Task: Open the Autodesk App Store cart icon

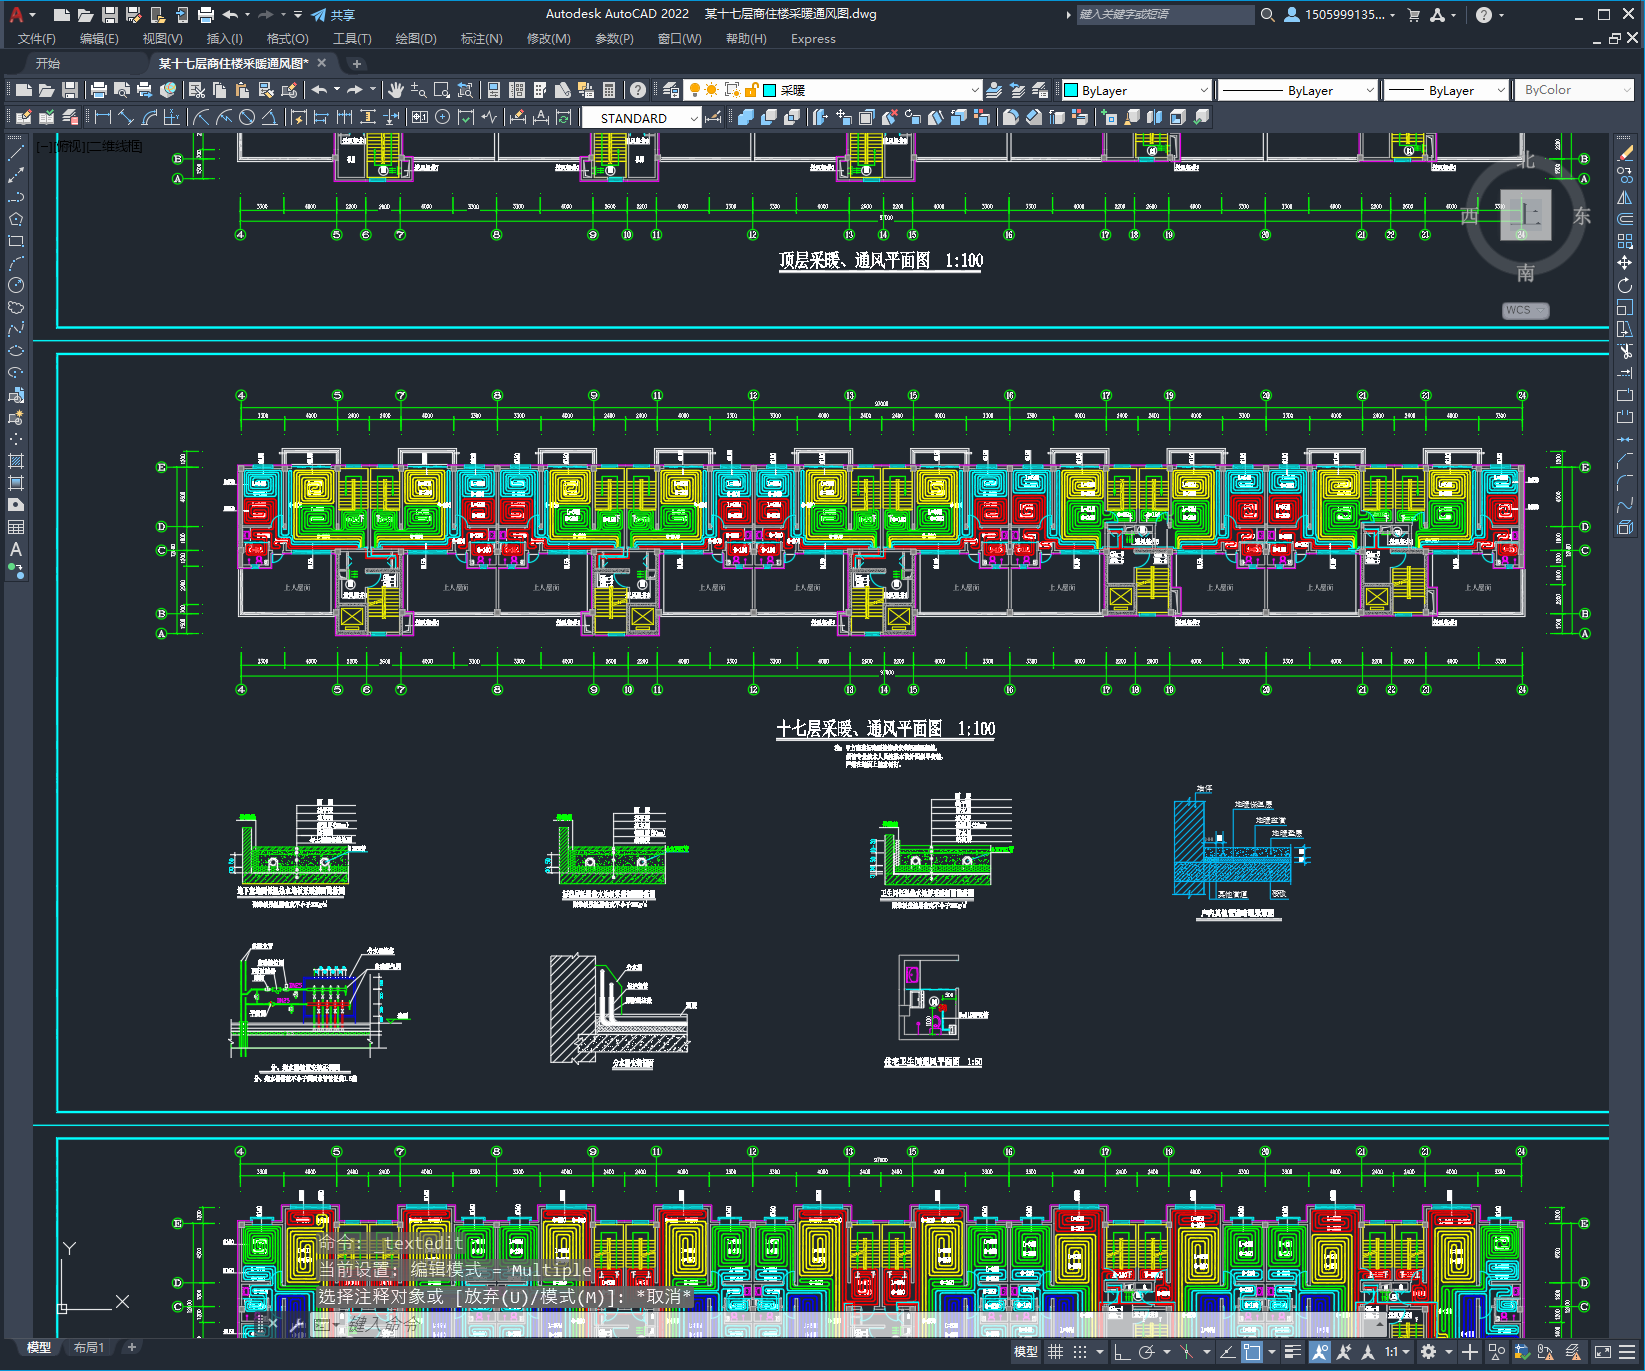Action: click(1413, 14)
